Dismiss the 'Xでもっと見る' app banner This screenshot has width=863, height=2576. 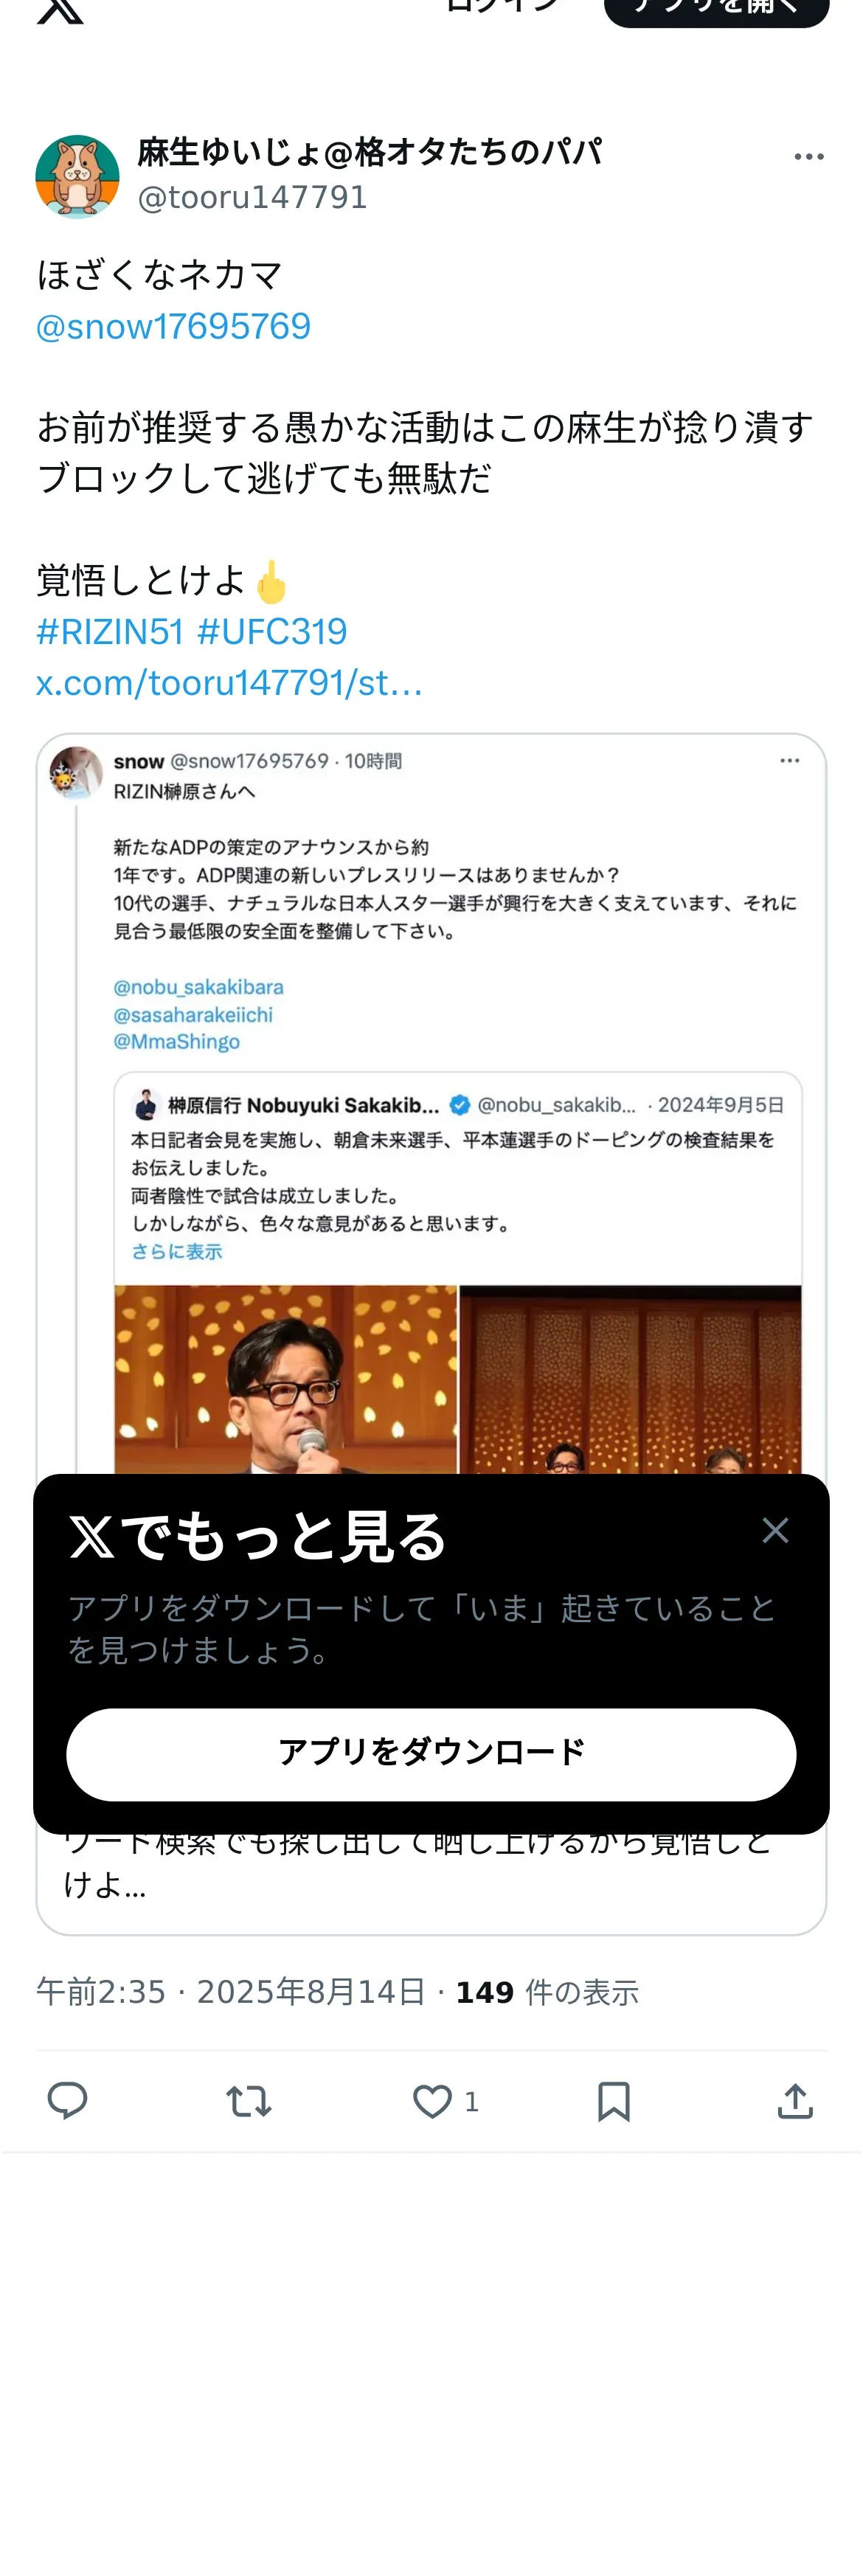pyautogui.click(x=775, y=1530)
